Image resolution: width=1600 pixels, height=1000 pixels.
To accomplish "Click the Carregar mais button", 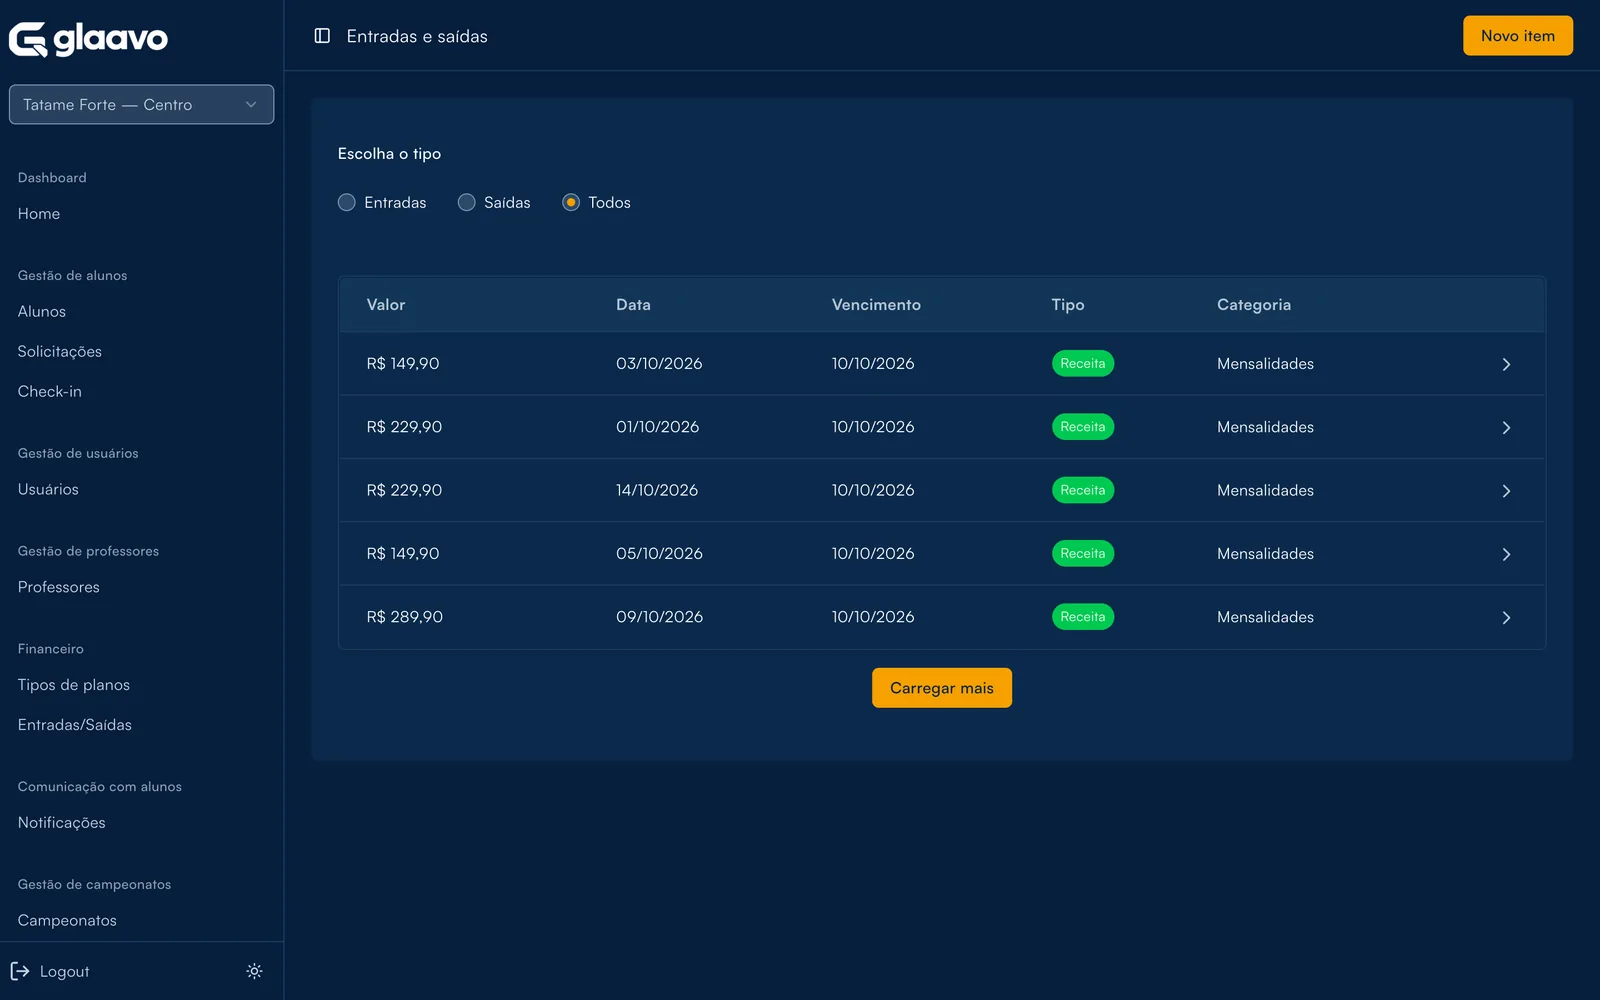I will point(942,688).
